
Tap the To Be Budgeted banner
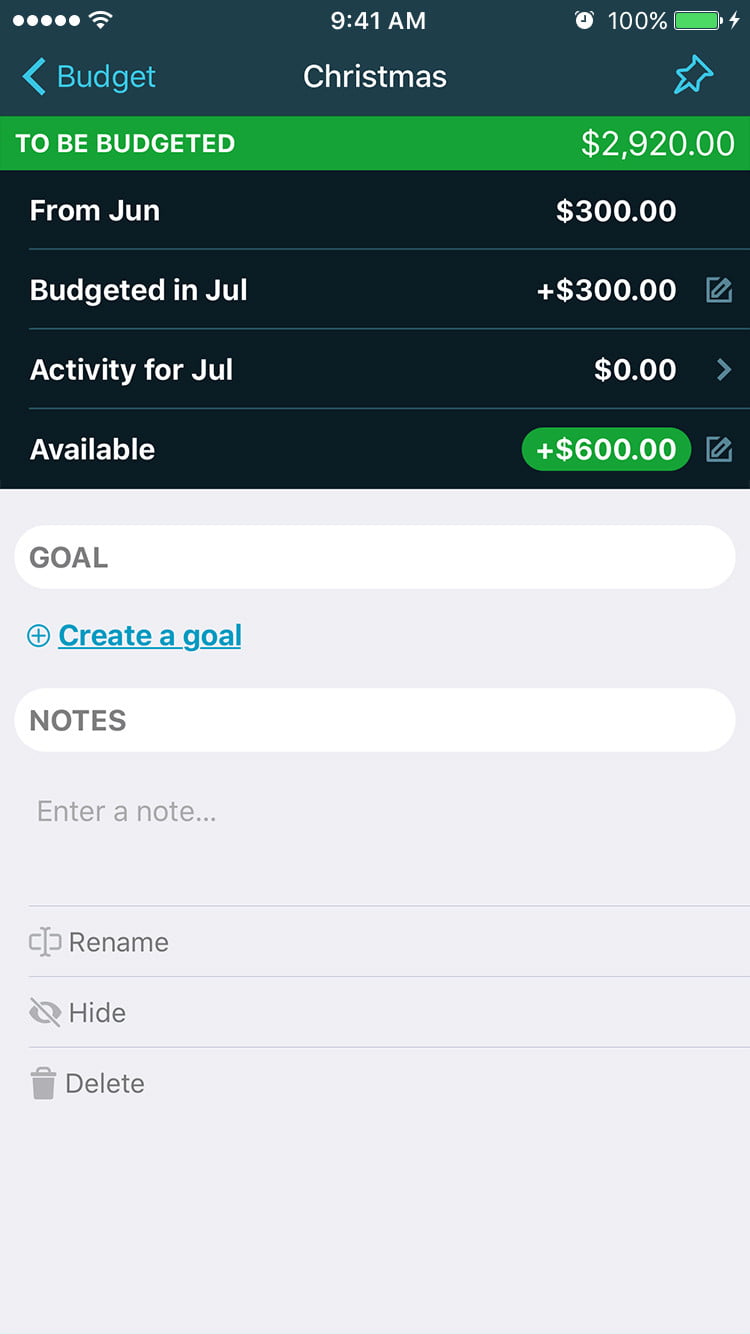click(x=375, y=143)
